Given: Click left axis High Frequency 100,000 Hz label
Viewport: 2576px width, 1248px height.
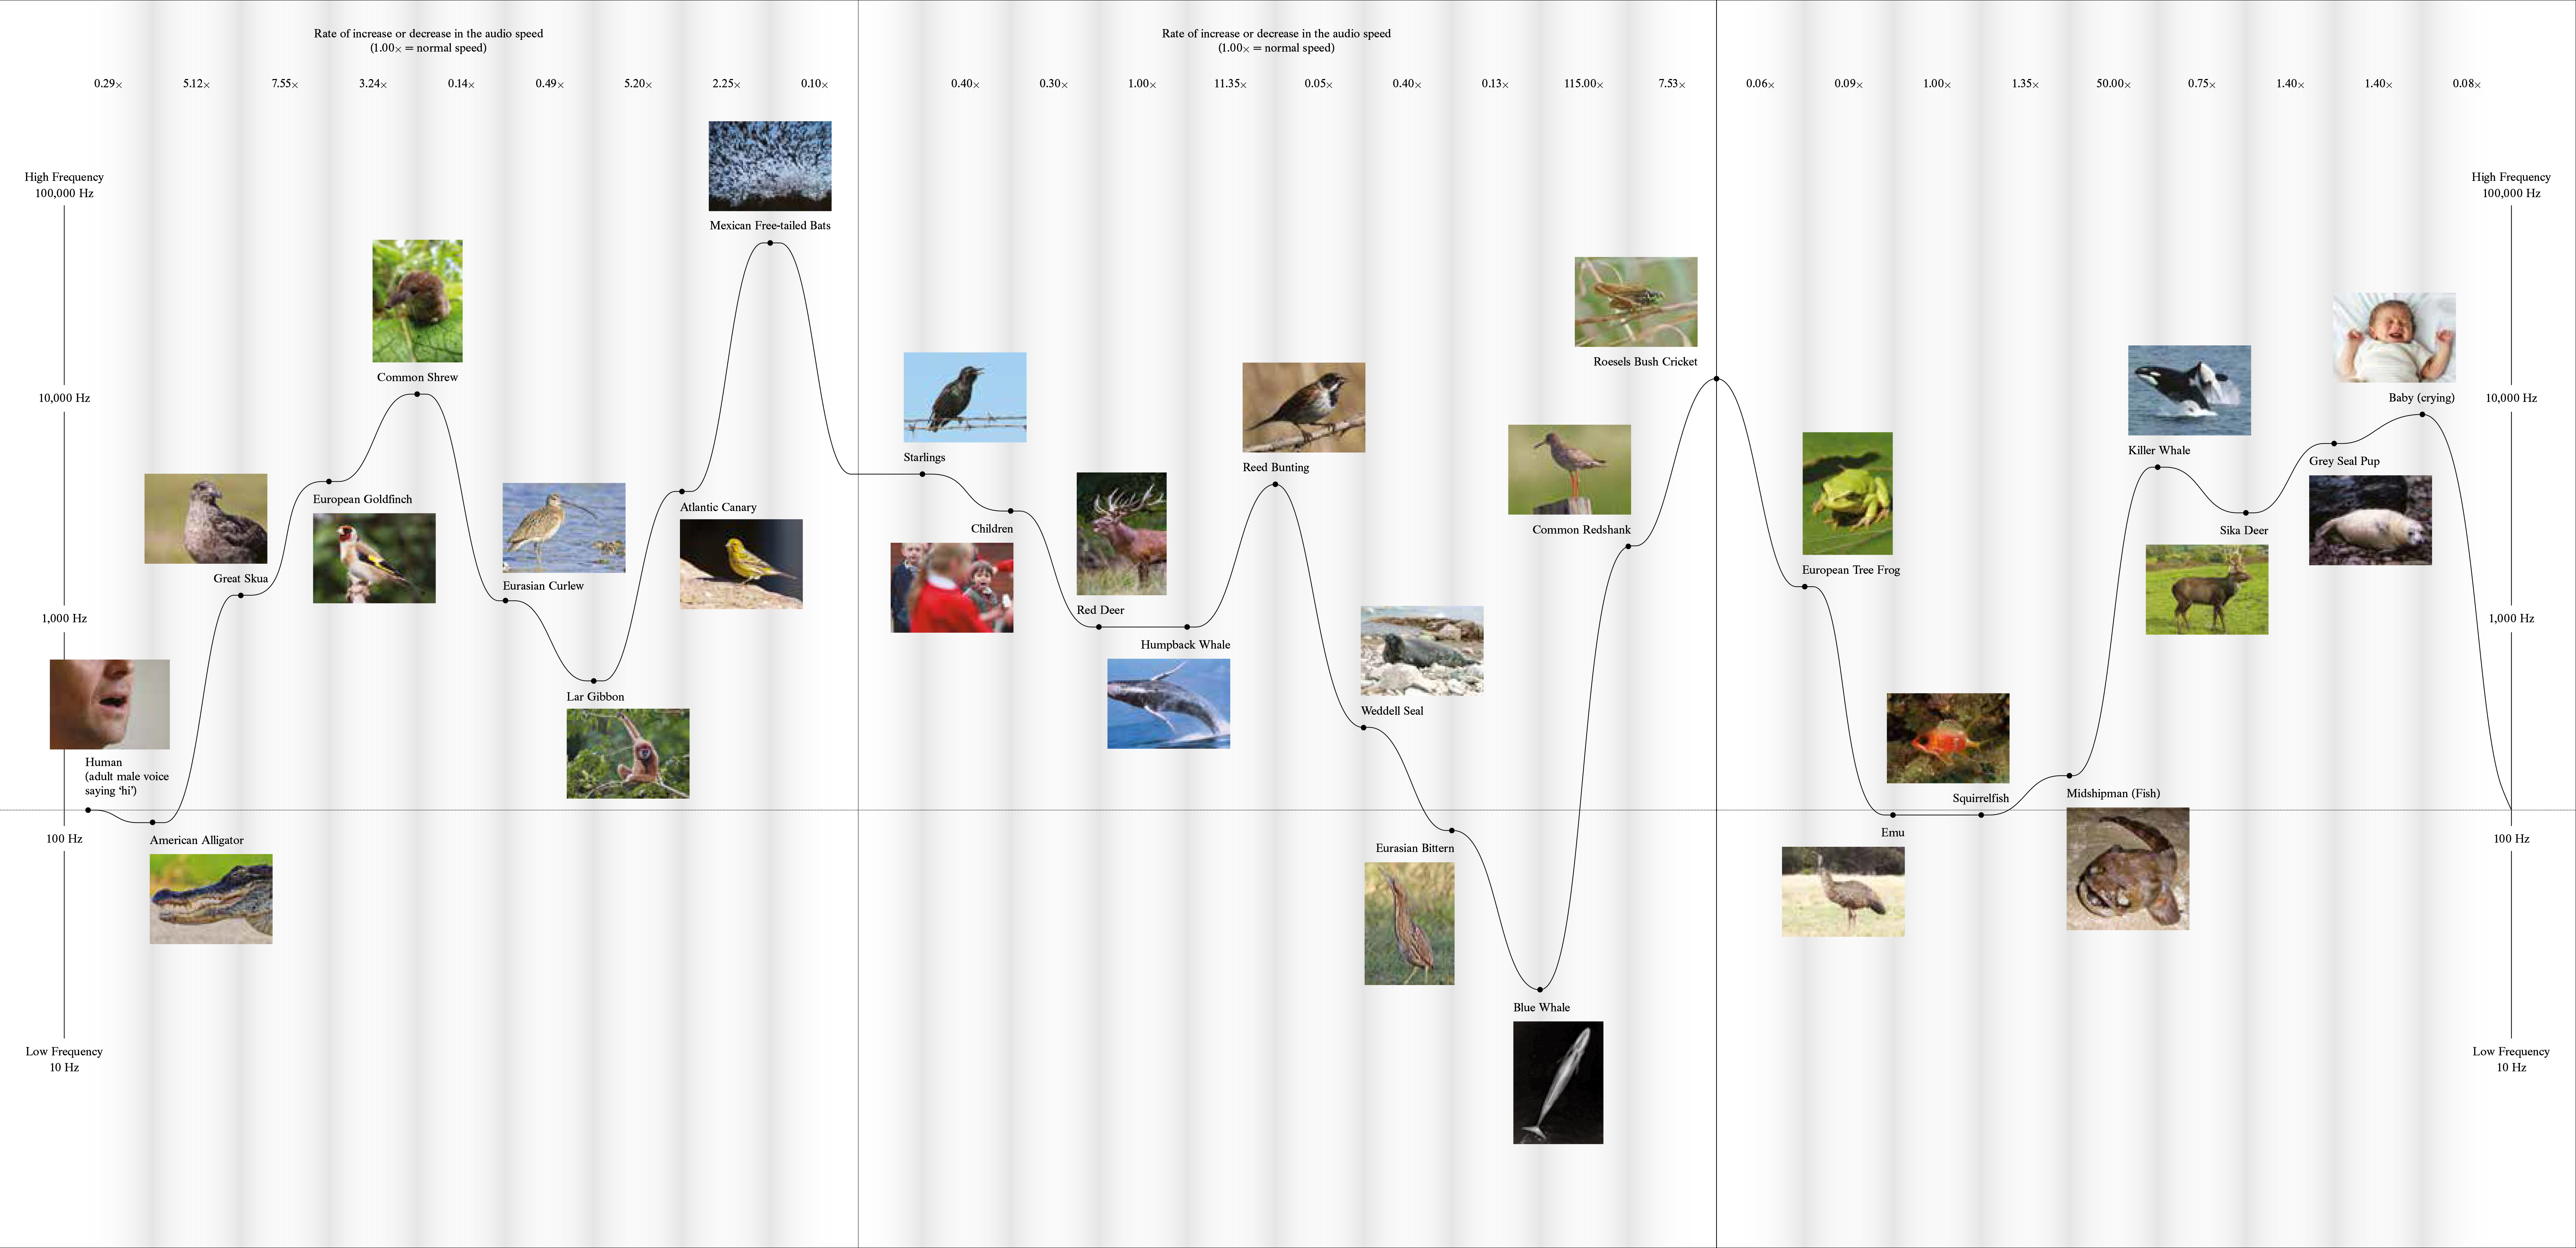Looking at the screenshot, I should point(64,185).
